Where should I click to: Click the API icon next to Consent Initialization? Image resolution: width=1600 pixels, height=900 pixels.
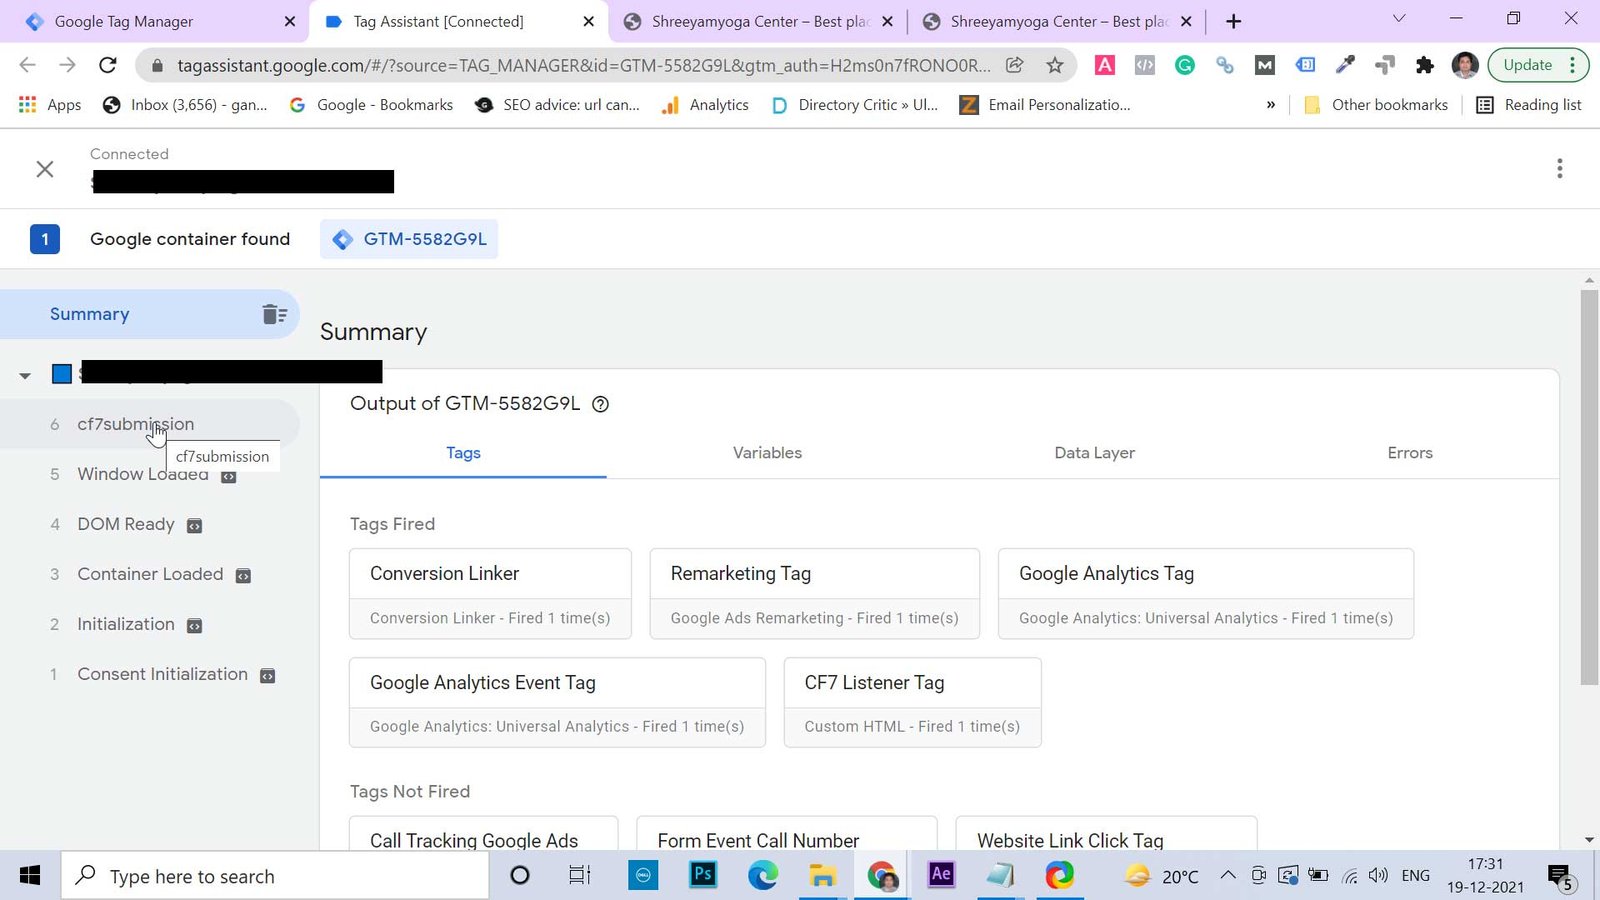point(267,676)
